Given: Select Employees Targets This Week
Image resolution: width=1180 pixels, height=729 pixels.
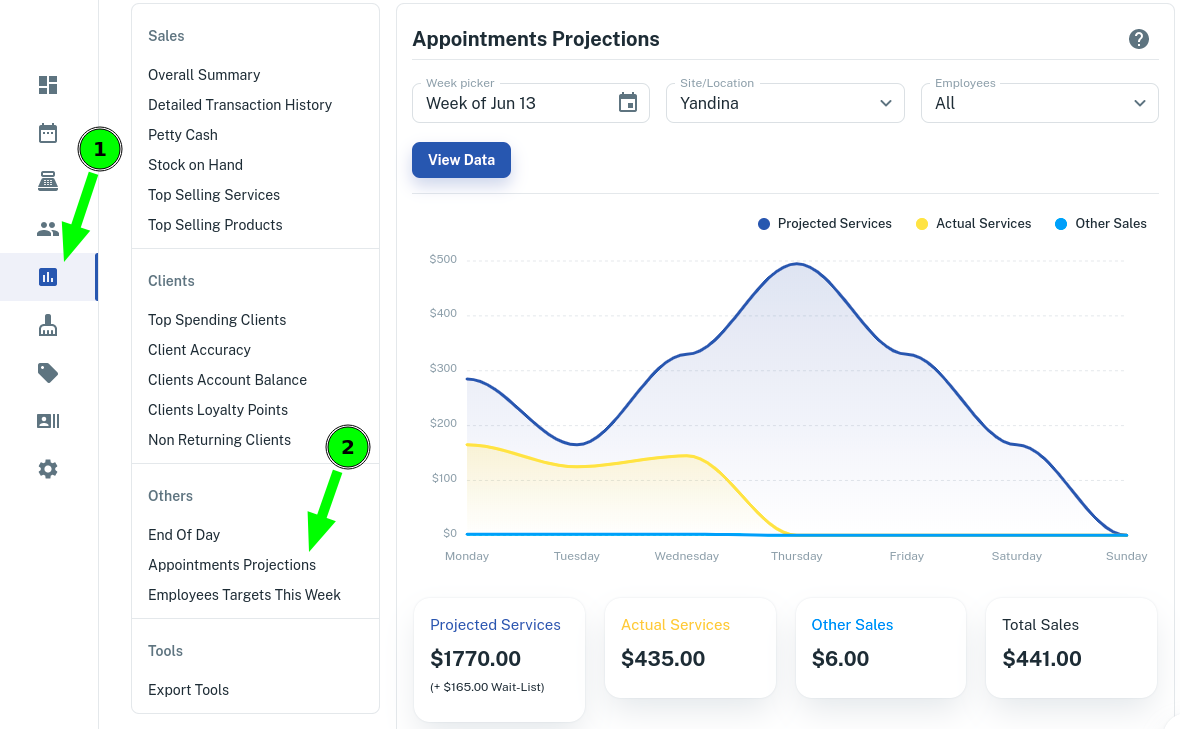Looking at the screenshot, I should [x=244, y=594].
